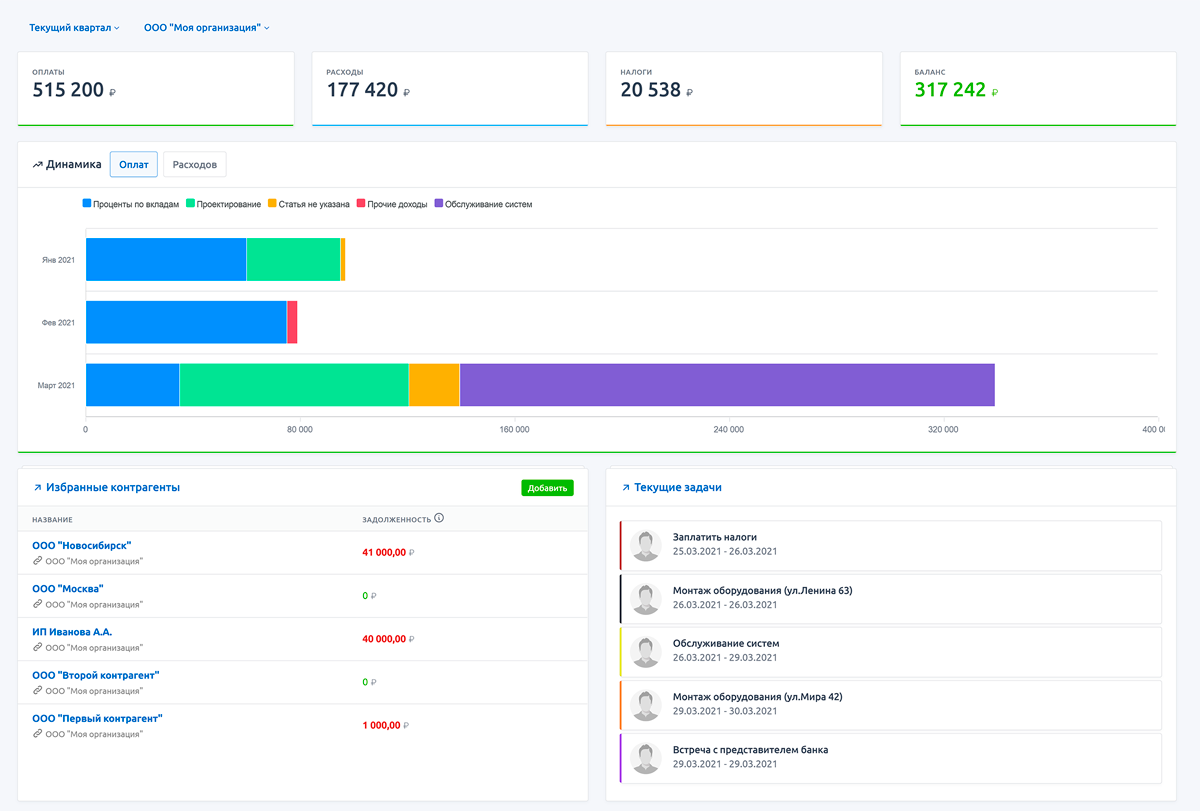
Task: Toggle Обслуживание систем legend series
Action: pyautogui.click(x=483, y=204)
